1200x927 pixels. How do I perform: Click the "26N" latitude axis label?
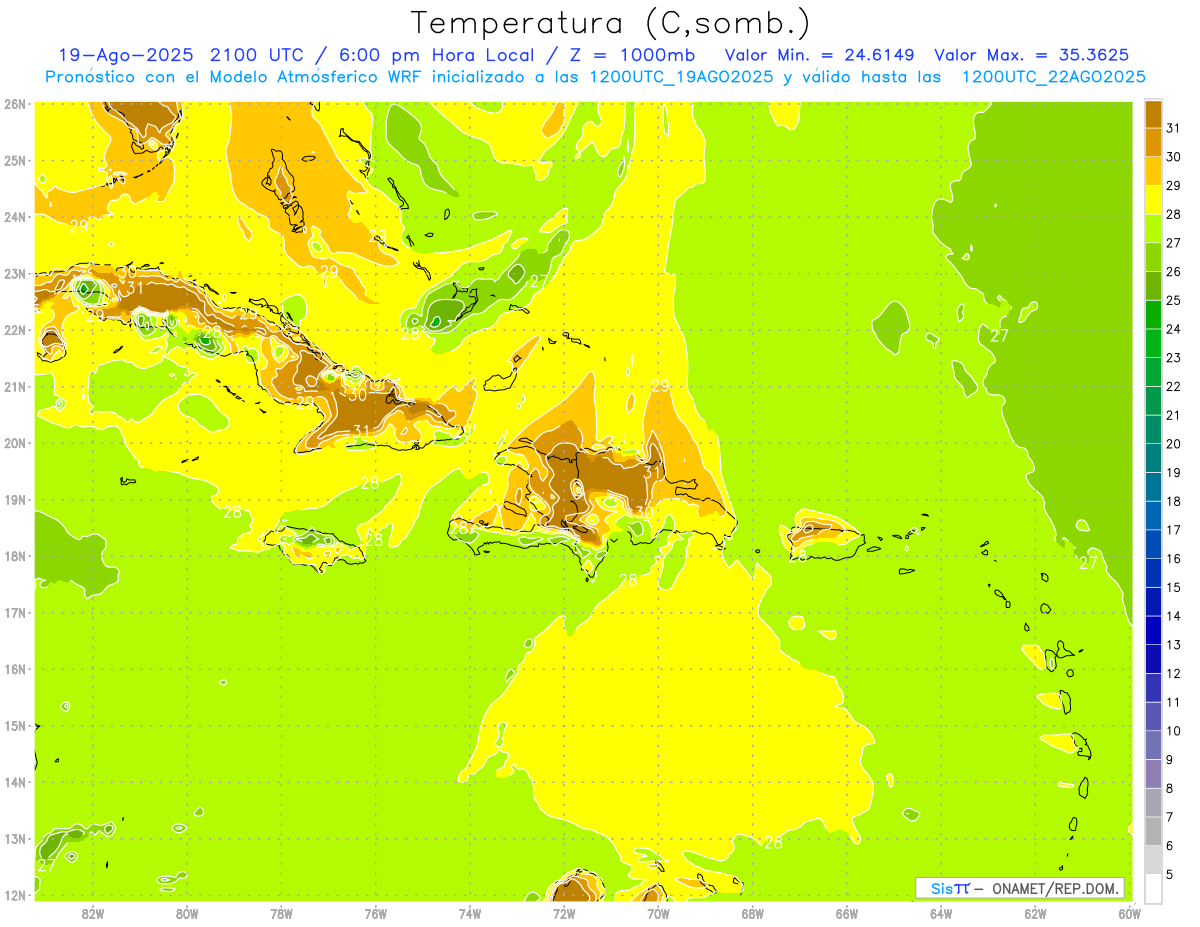(x=15, y=104)
